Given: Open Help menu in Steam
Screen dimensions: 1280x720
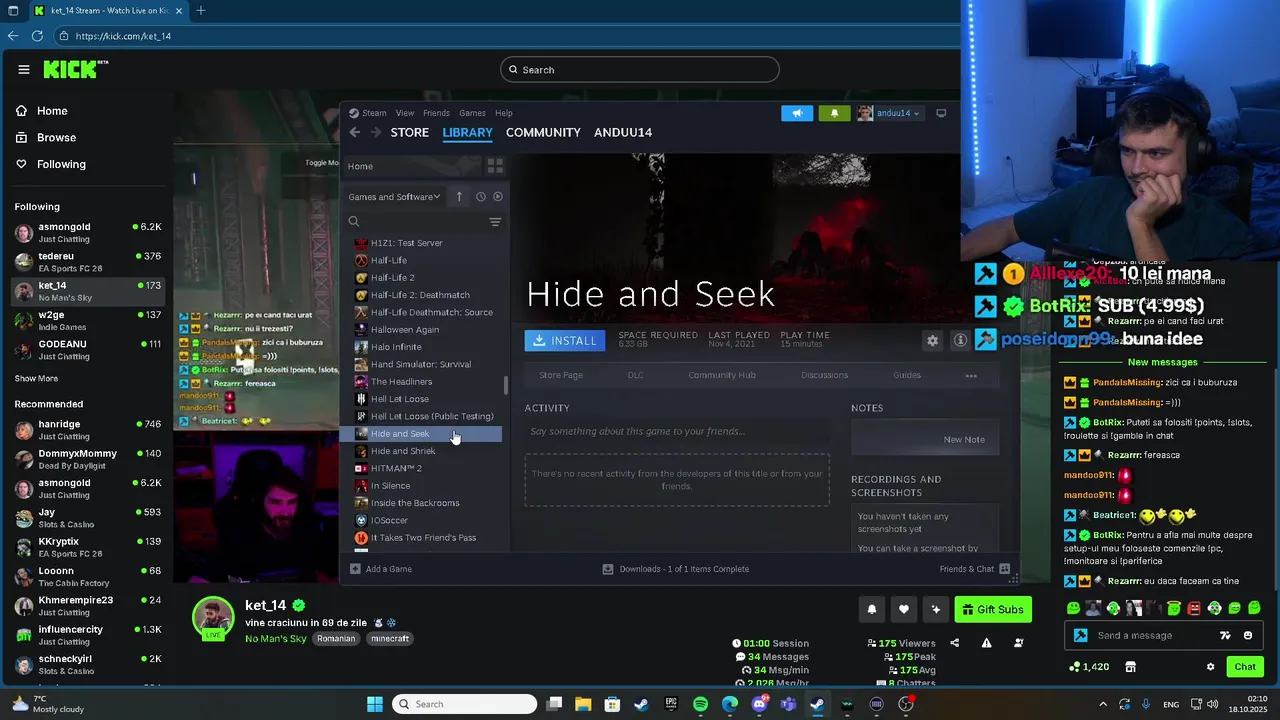Looking at the screenshot, I should pyautogui.click(x=504, y=113).
